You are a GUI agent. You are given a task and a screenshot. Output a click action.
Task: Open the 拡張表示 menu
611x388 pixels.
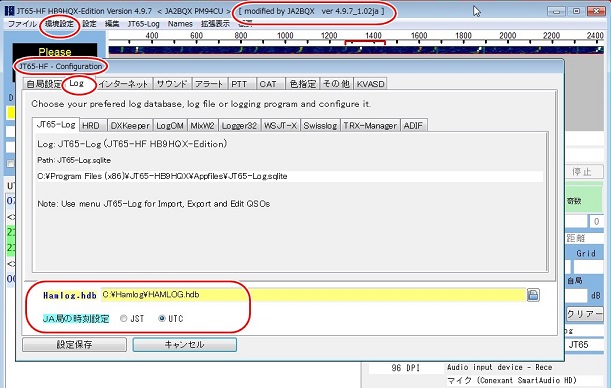[x=215, y=24]
